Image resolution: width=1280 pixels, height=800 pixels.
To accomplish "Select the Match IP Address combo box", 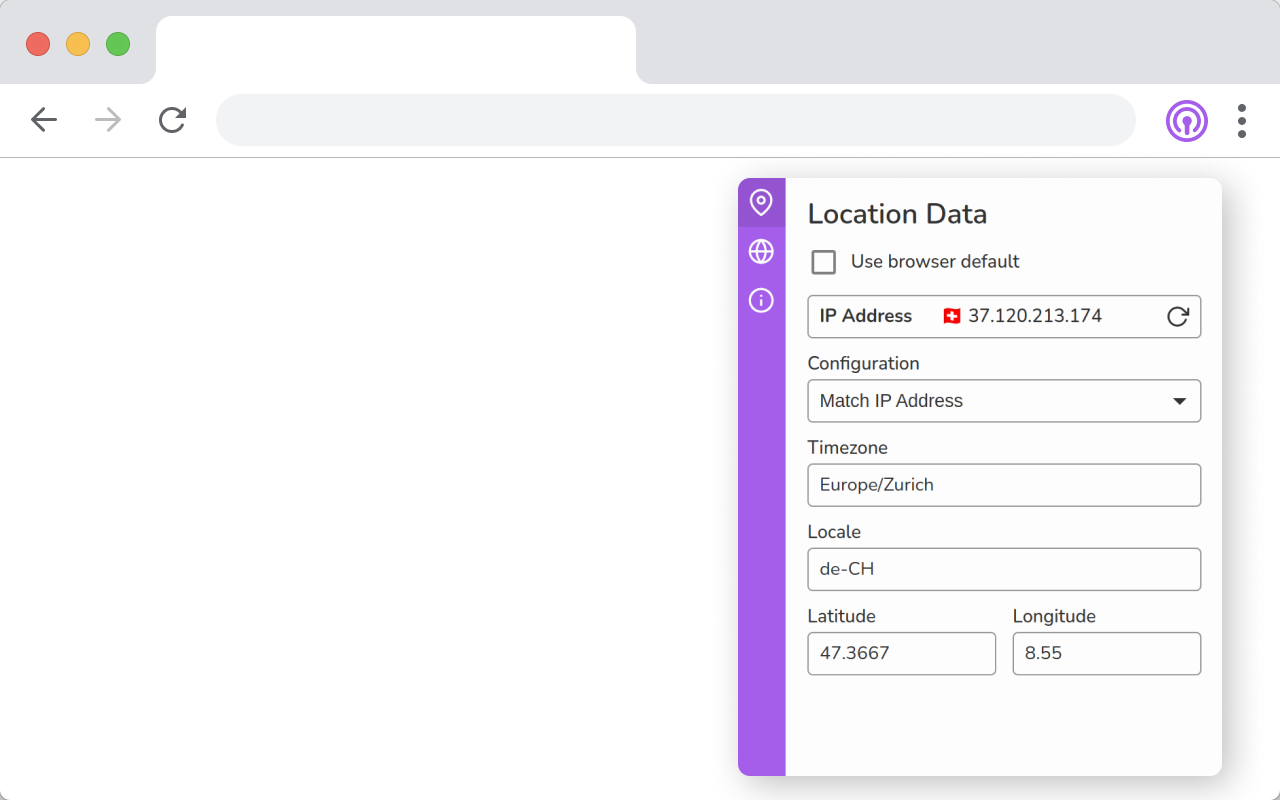I will 990,401.
